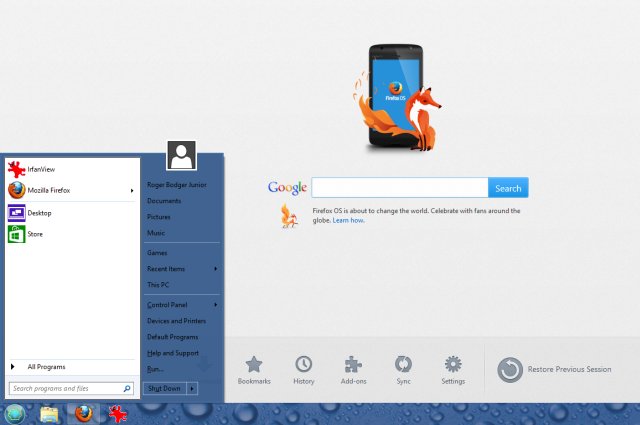Click the blue Search button
Screen dimensions: 640x425
pos(508,188)
